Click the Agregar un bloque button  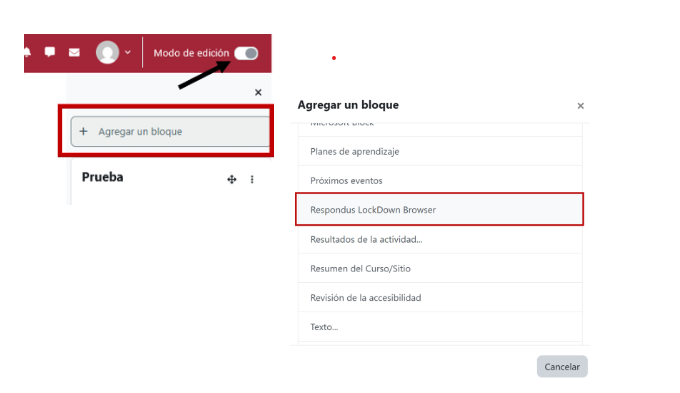point(170,131)
